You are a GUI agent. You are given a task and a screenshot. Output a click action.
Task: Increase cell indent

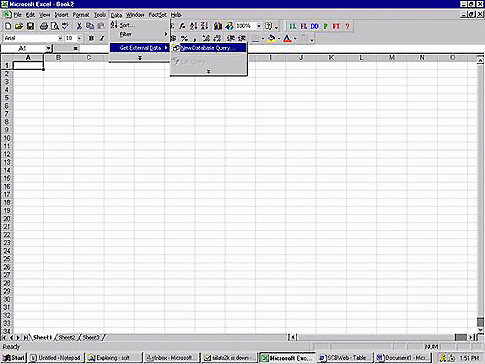[x=242, y=38]
